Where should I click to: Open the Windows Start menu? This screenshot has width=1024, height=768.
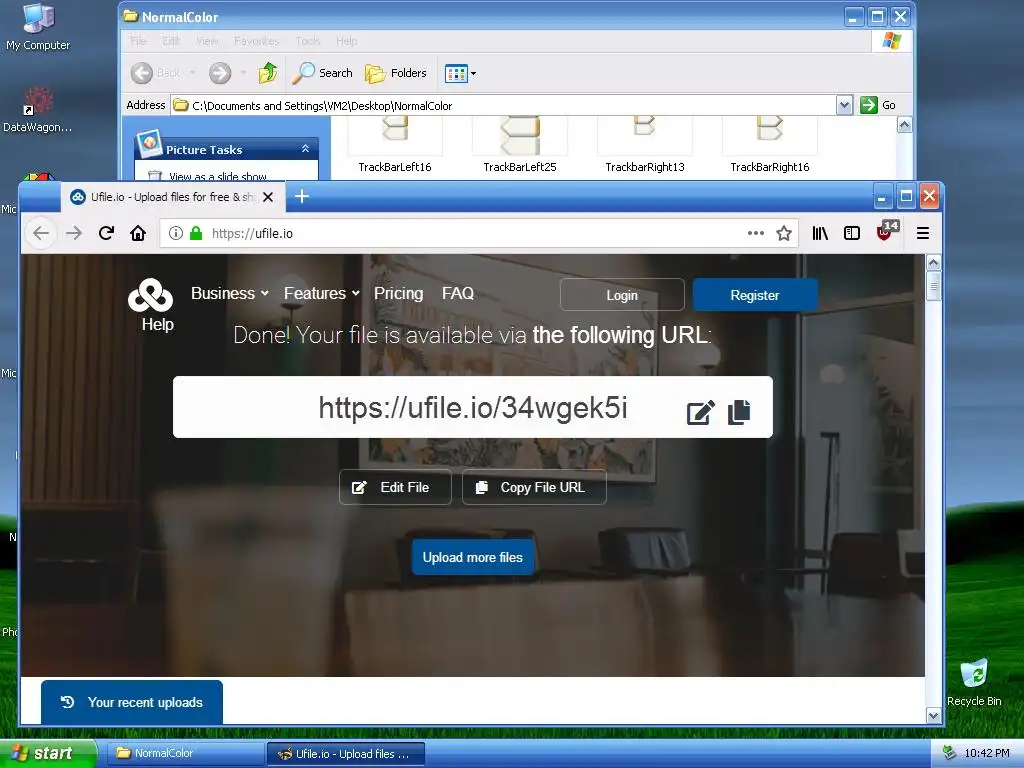click(x=48, y=753)
